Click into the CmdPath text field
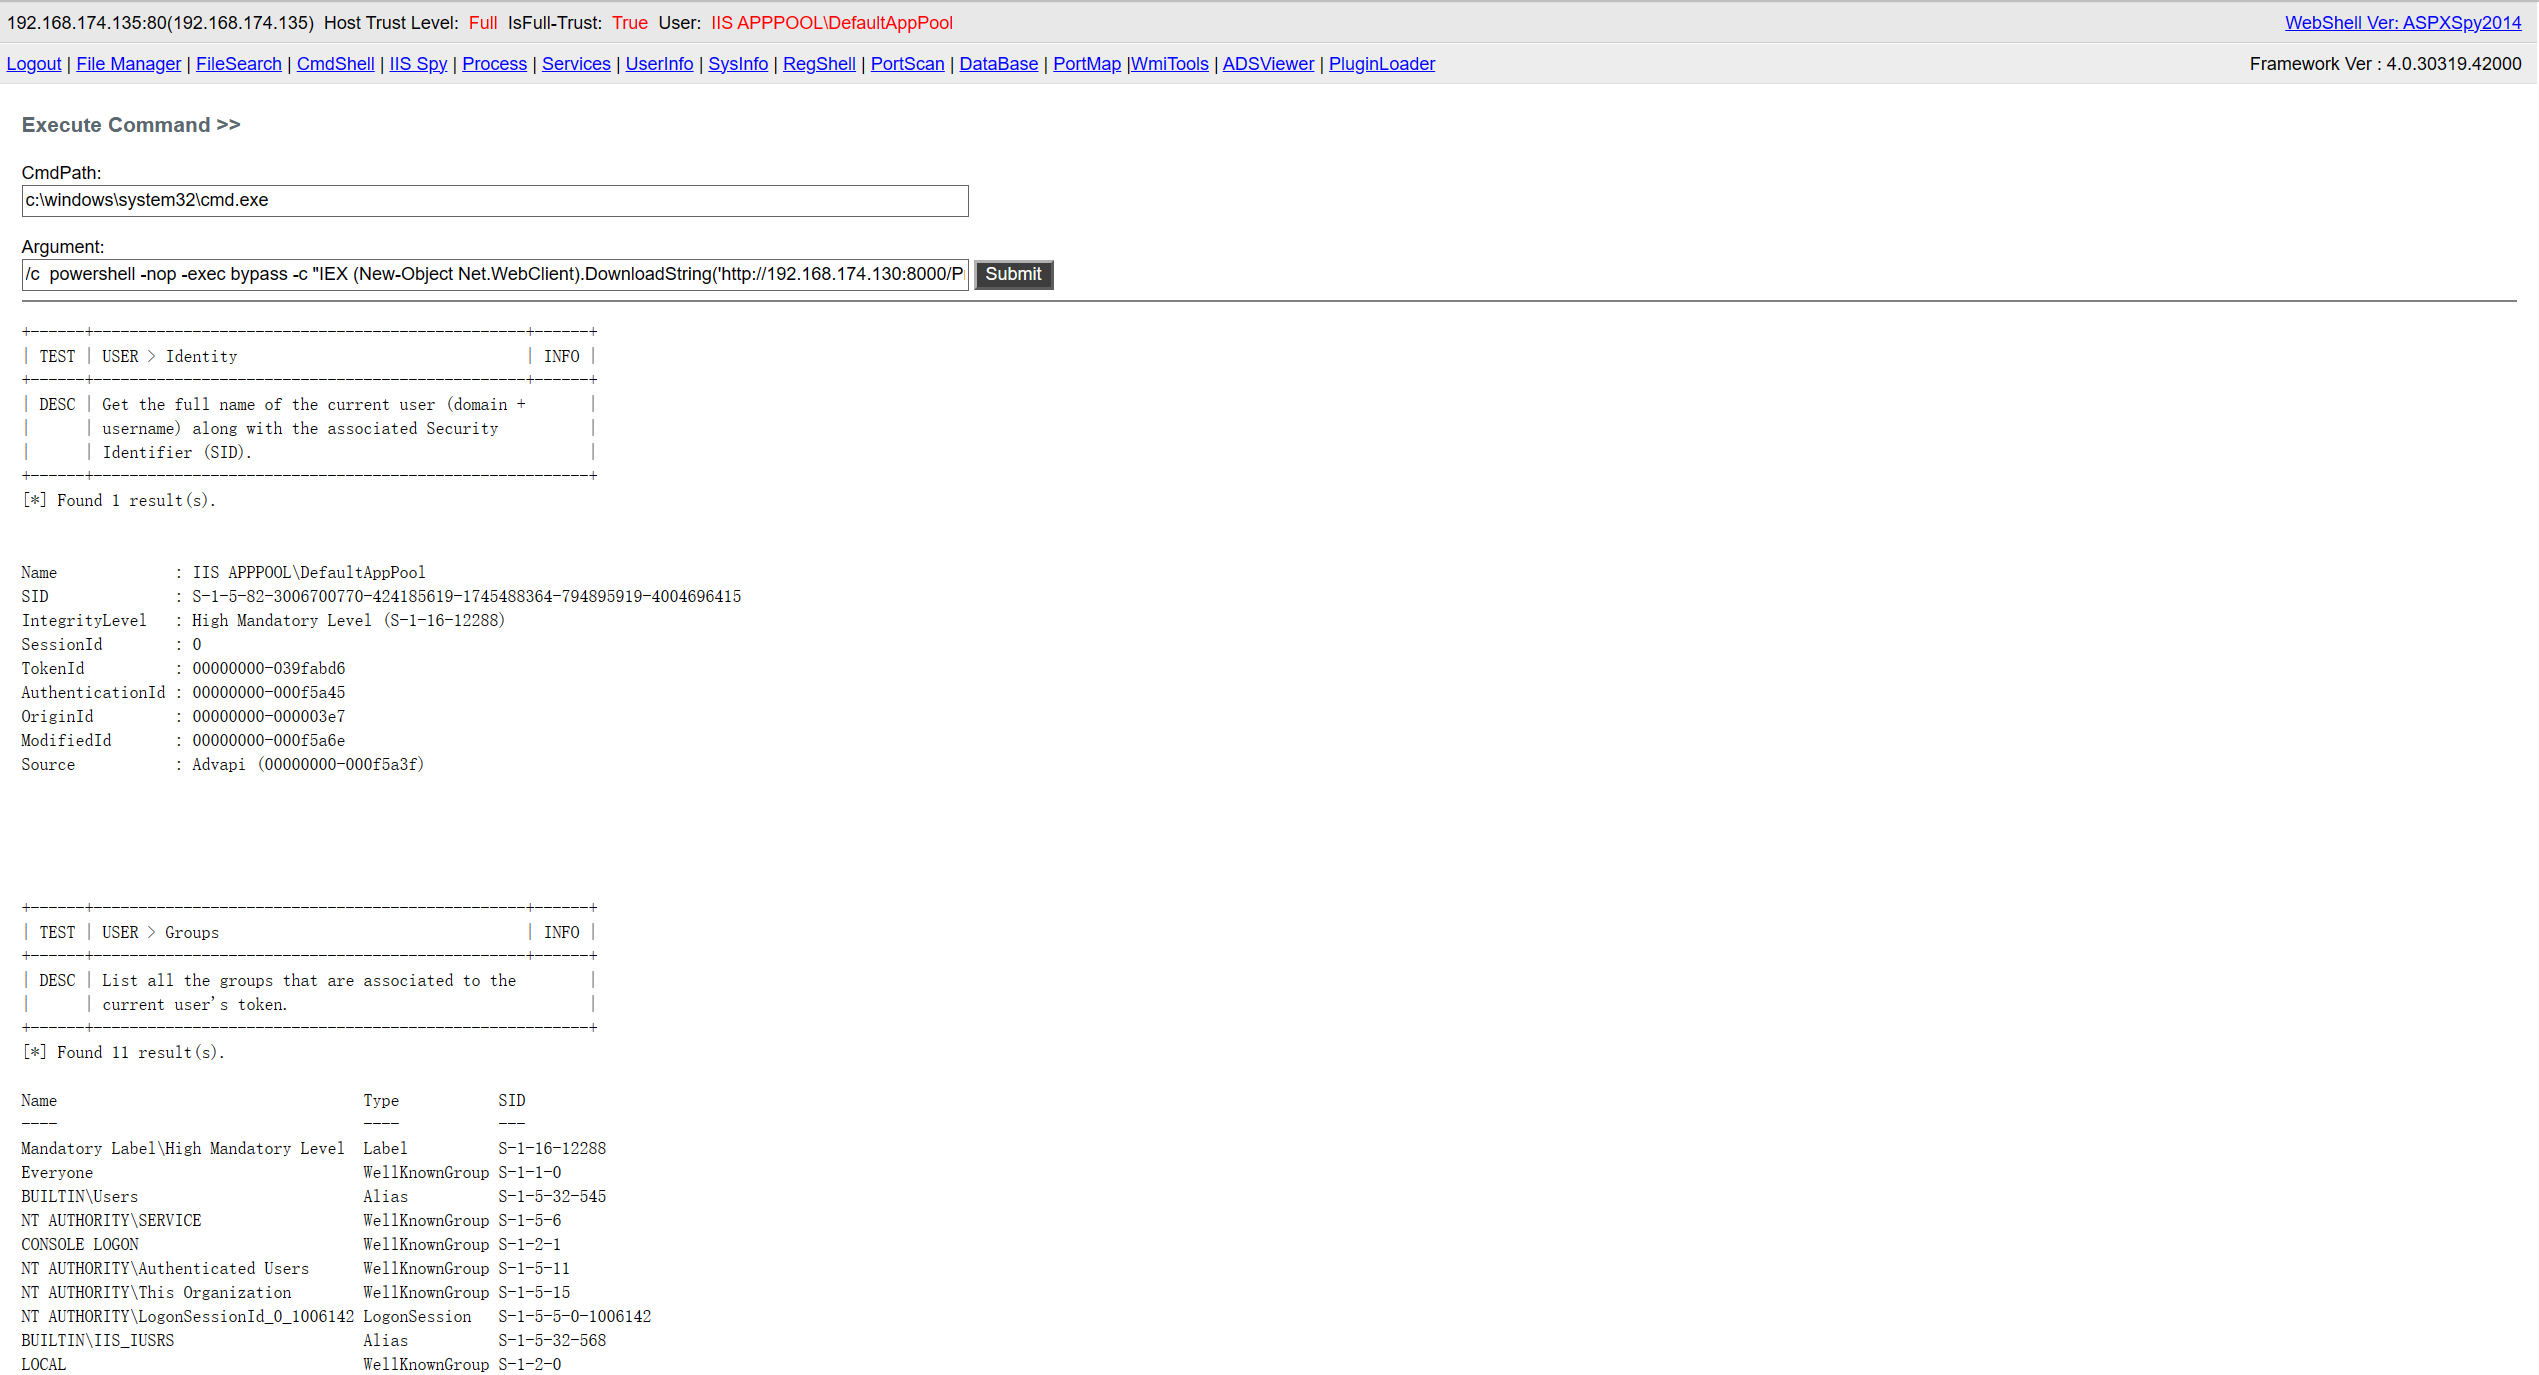This screenshot has height=1375, width=2539. pyautogui.click(x=494, y=200)
